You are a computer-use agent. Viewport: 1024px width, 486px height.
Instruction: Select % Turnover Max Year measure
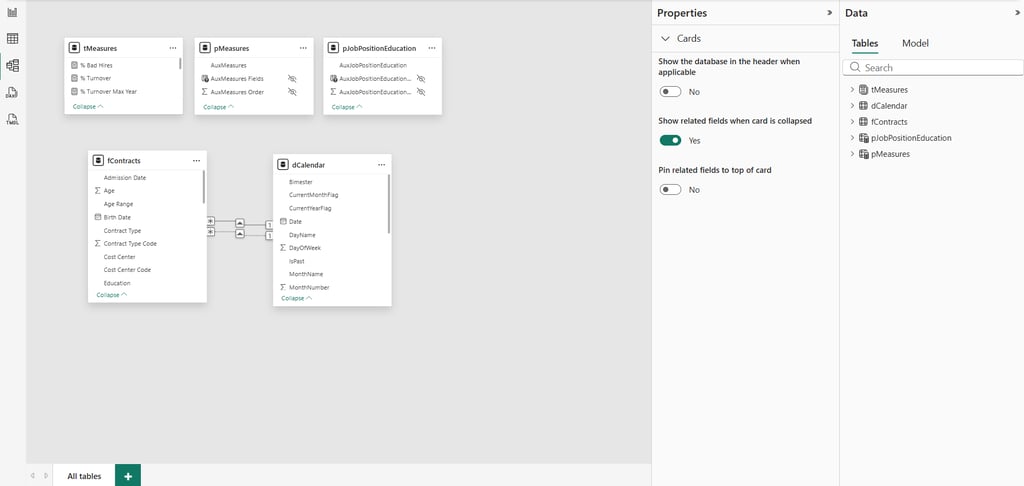[x=108, y=91]
